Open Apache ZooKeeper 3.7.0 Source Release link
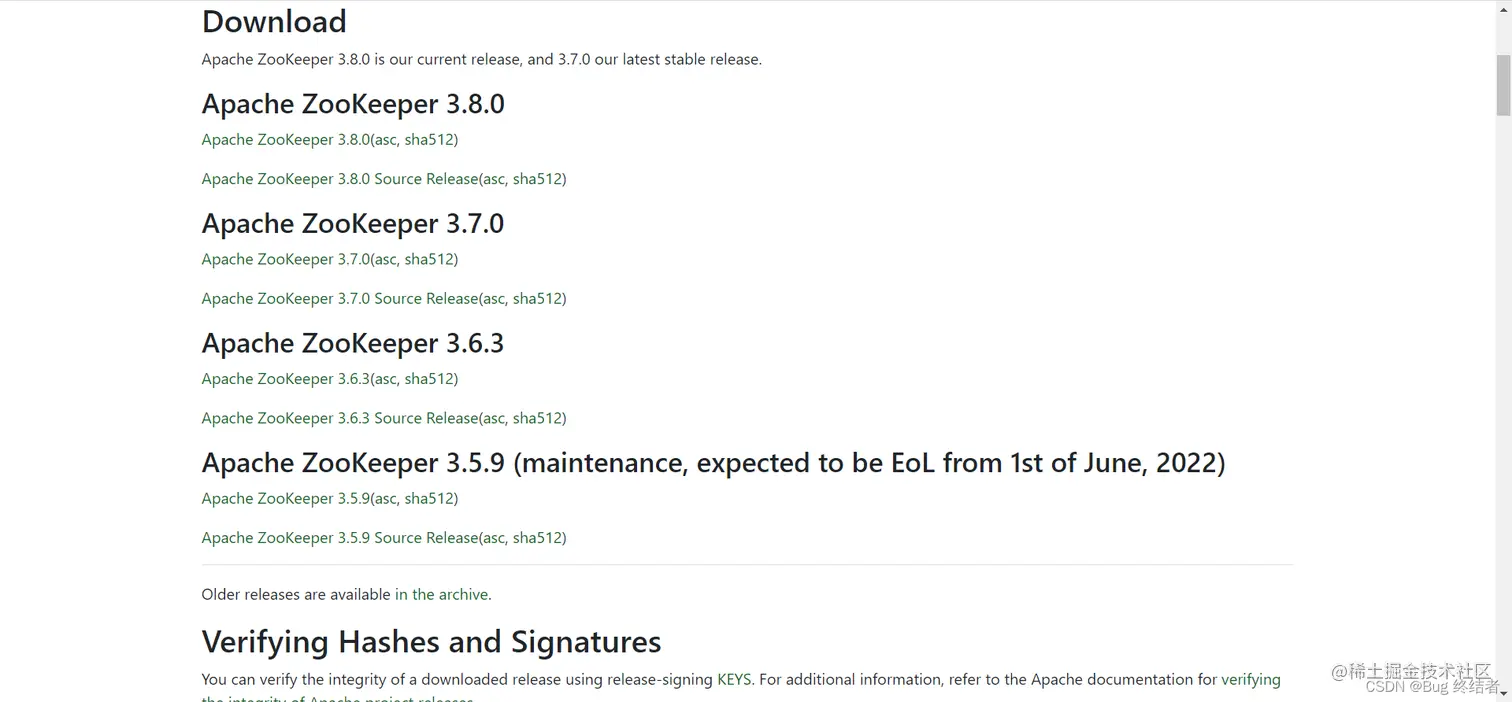Viewport: 1512px width, 702px height. coord(340,299)
